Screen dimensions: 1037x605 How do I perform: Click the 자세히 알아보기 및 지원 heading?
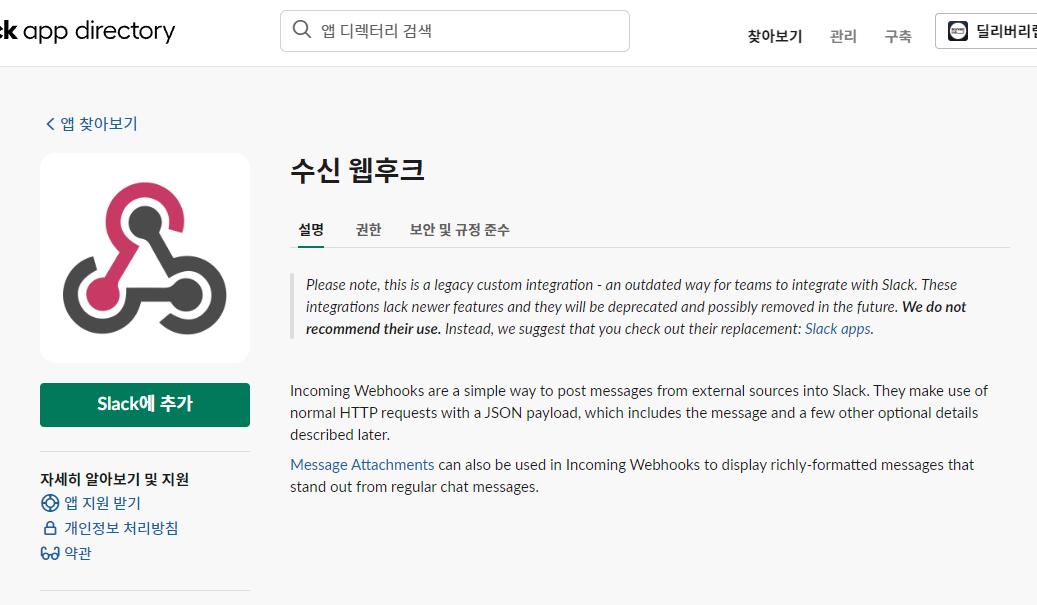click(x=114, y=479)
